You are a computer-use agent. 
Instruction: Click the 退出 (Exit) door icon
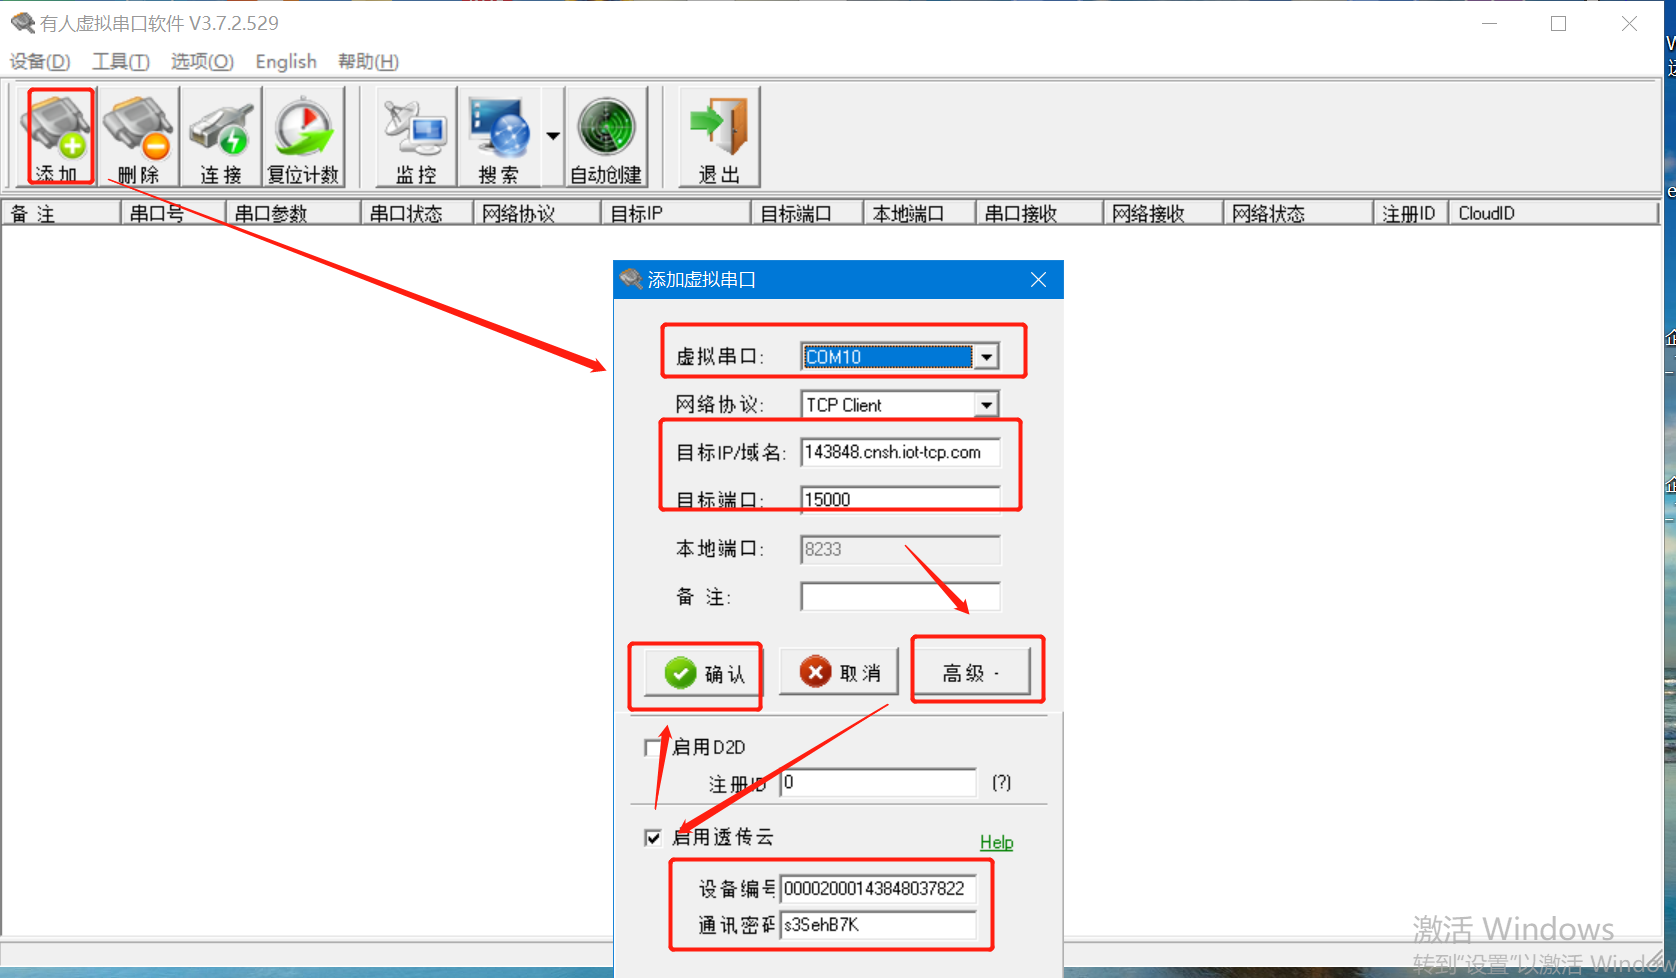coord(719,137)
